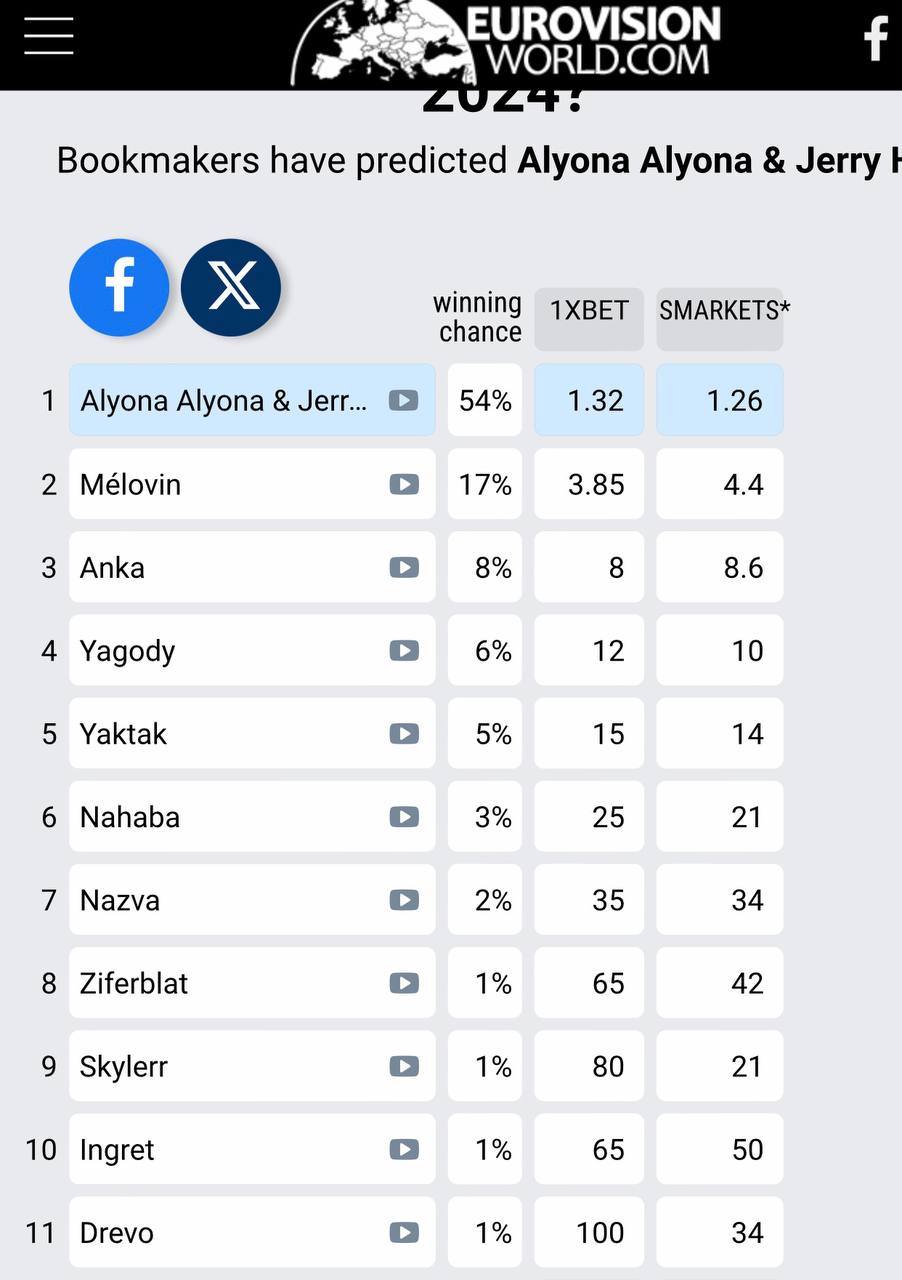Screen dimensions: 902x1280
Task: Play the video for Mélovin
Action: coord(403,485)
